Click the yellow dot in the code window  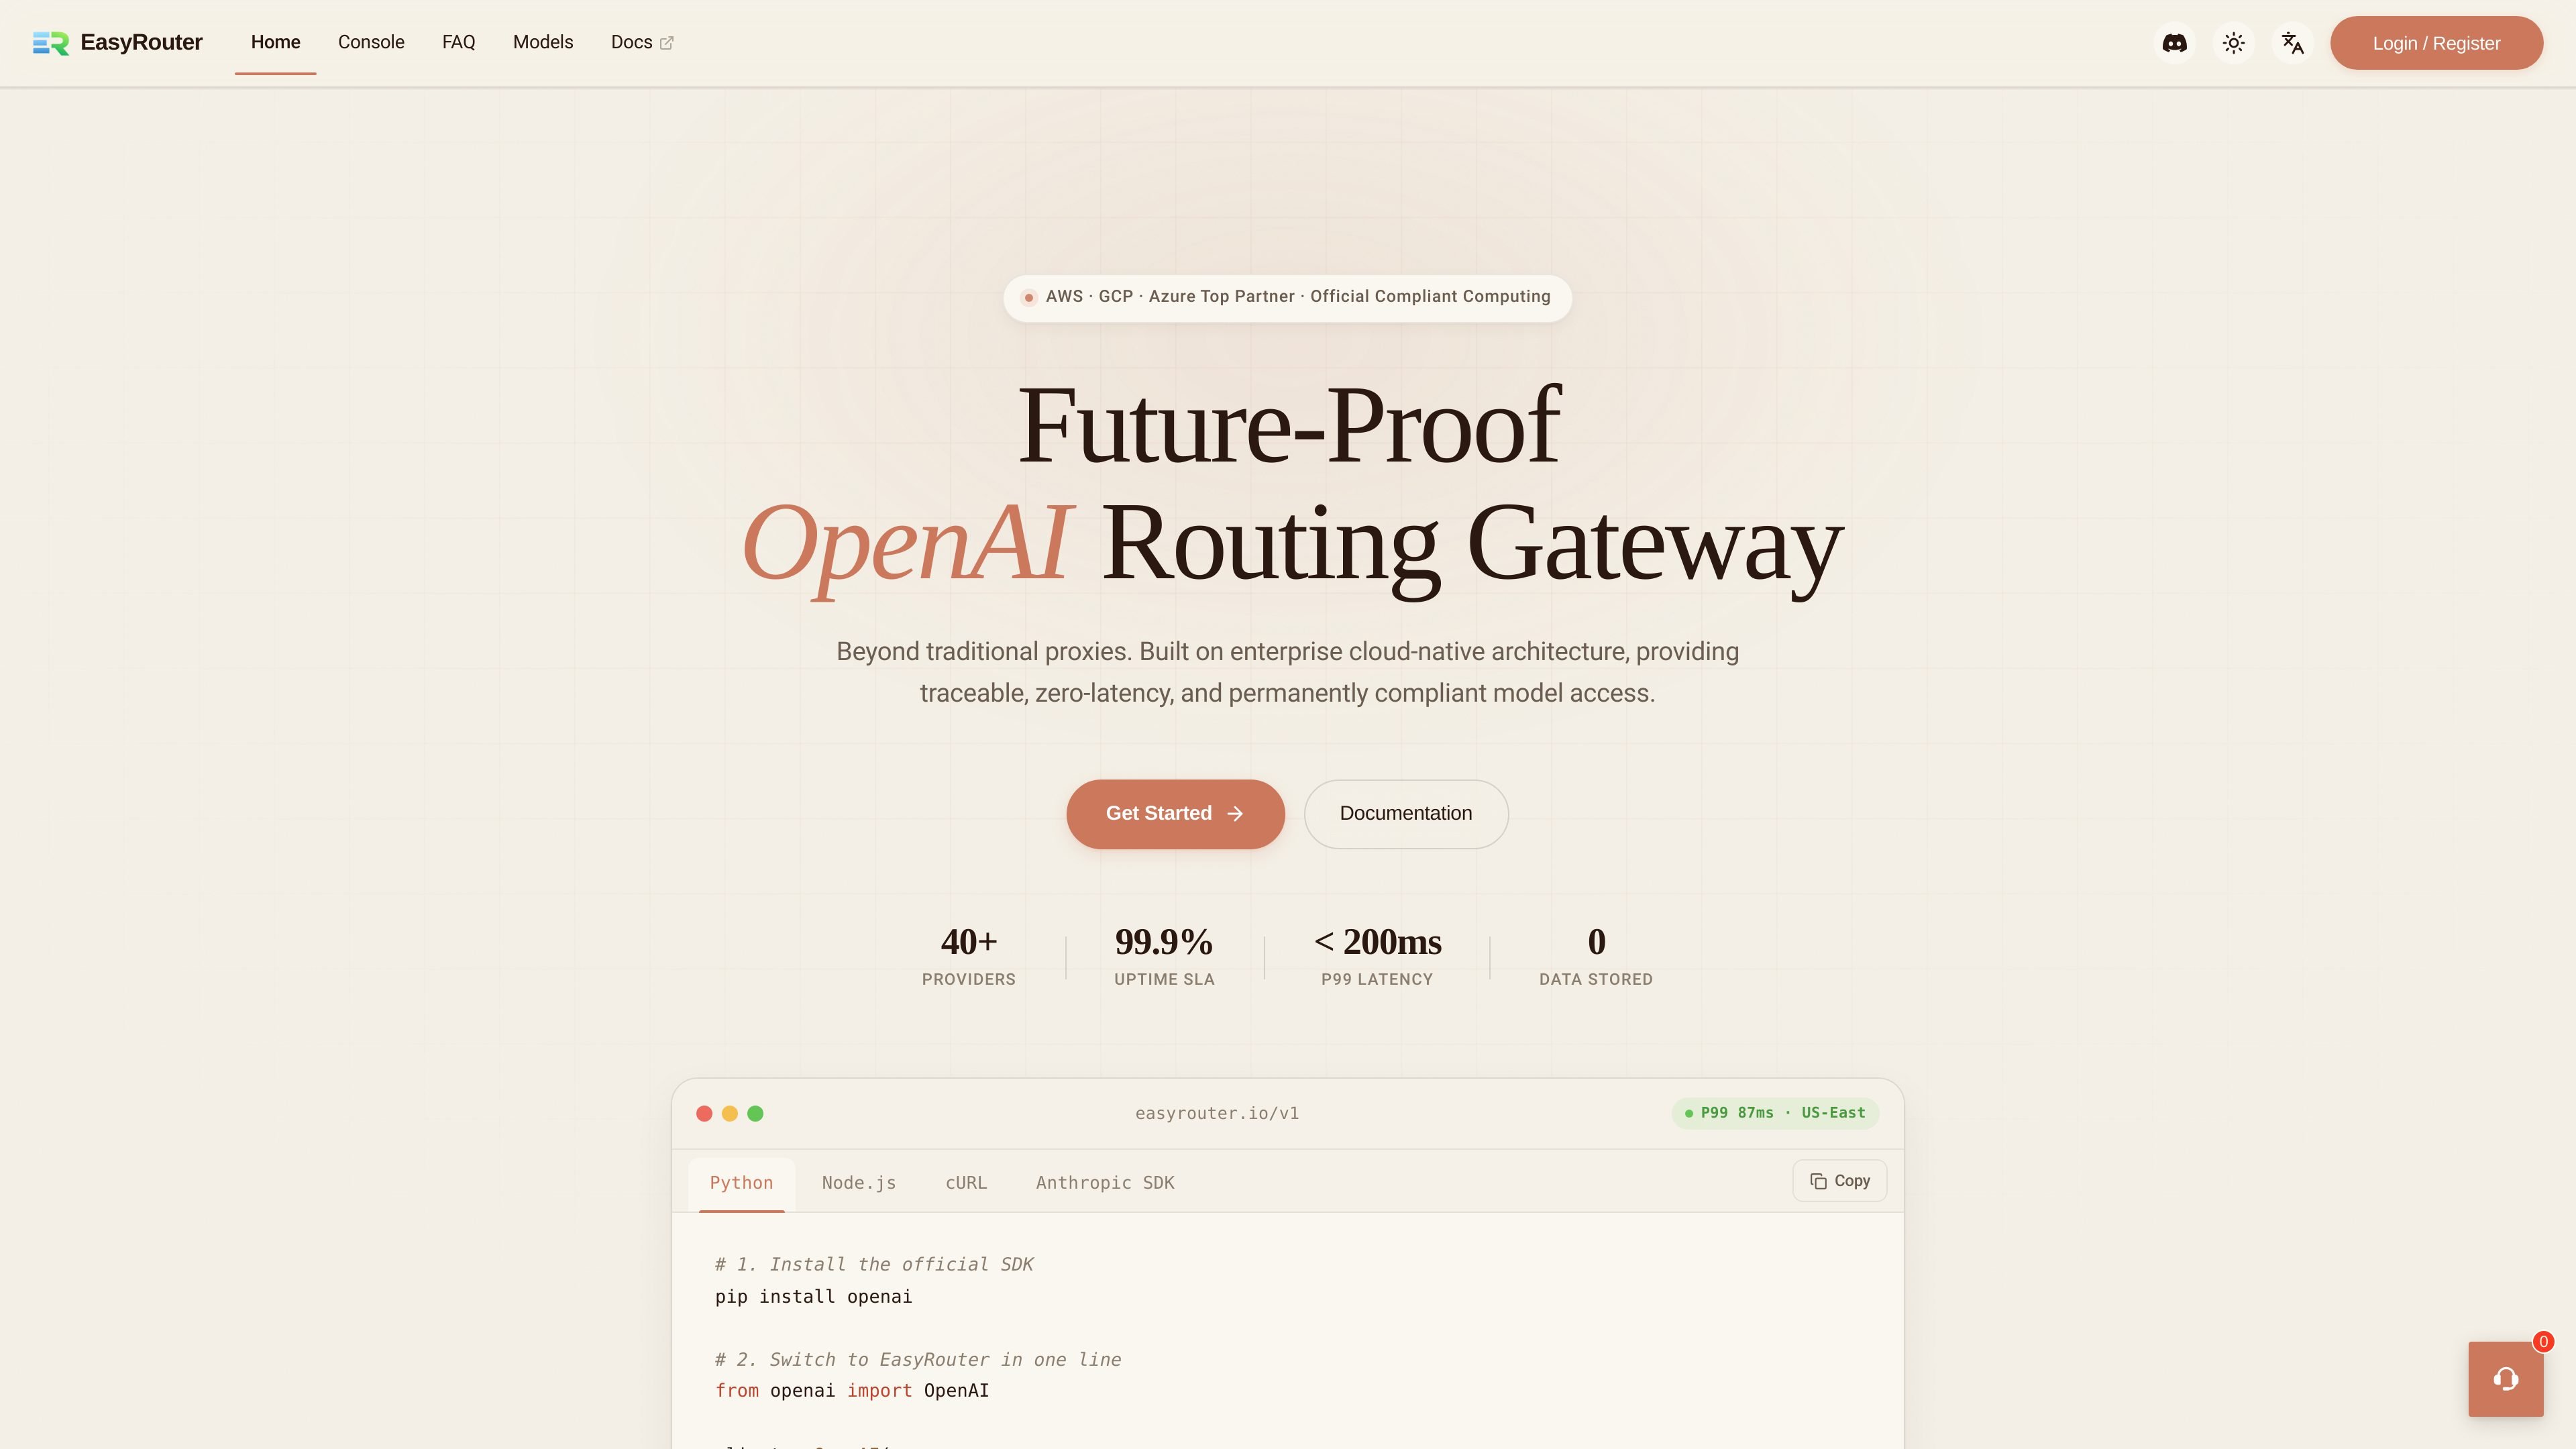pyautogui.click(x=730, y=1114)
